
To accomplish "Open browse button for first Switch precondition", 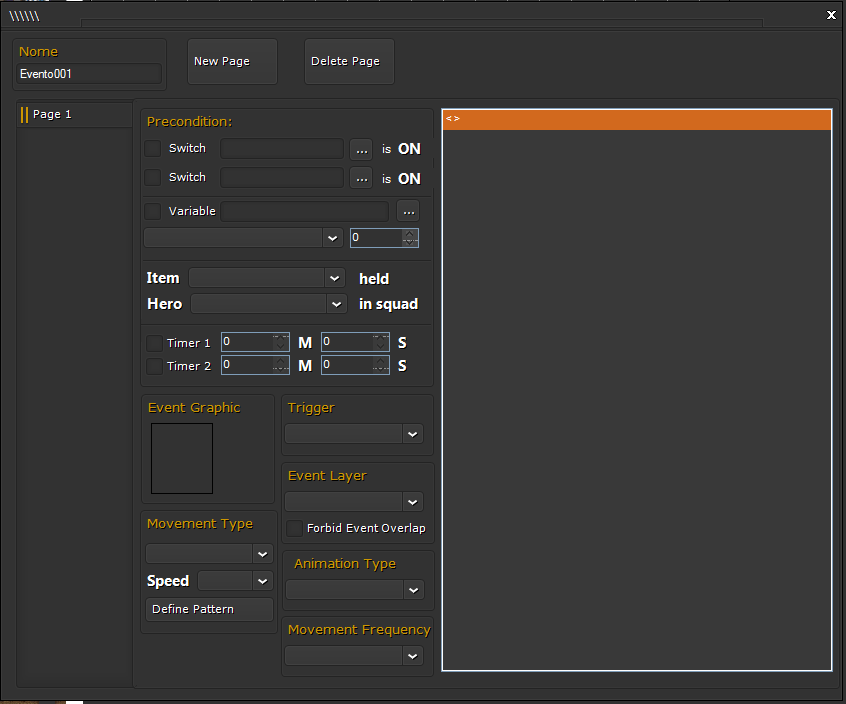I will tap(361, 149).
